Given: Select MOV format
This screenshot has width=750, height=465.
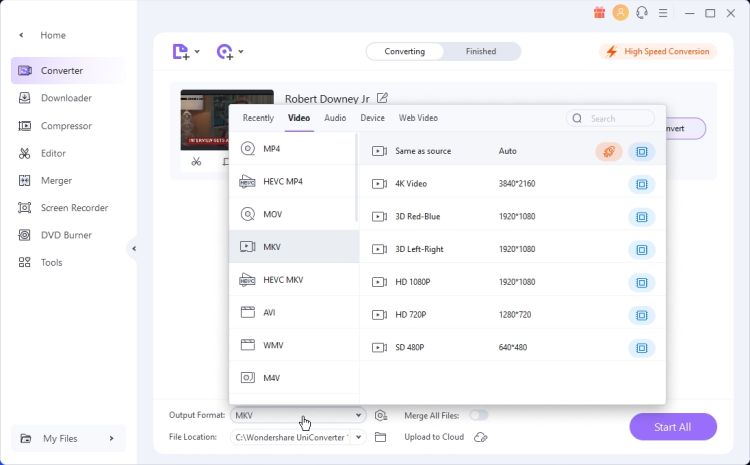Looking at the screenshot, I should click(x=294, y=214).
